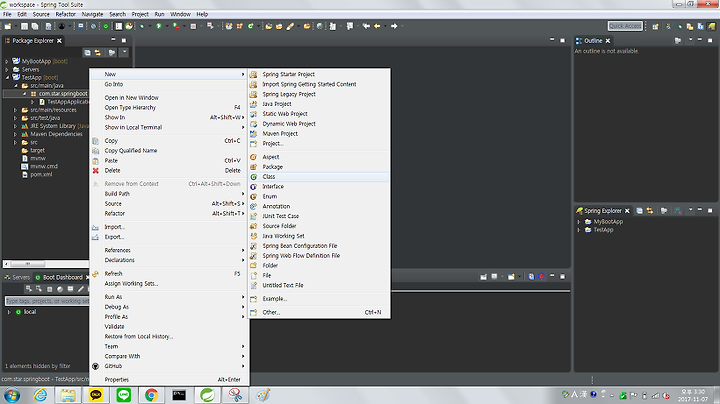Choose Refresh in the context menu

[x=169, y=274]
